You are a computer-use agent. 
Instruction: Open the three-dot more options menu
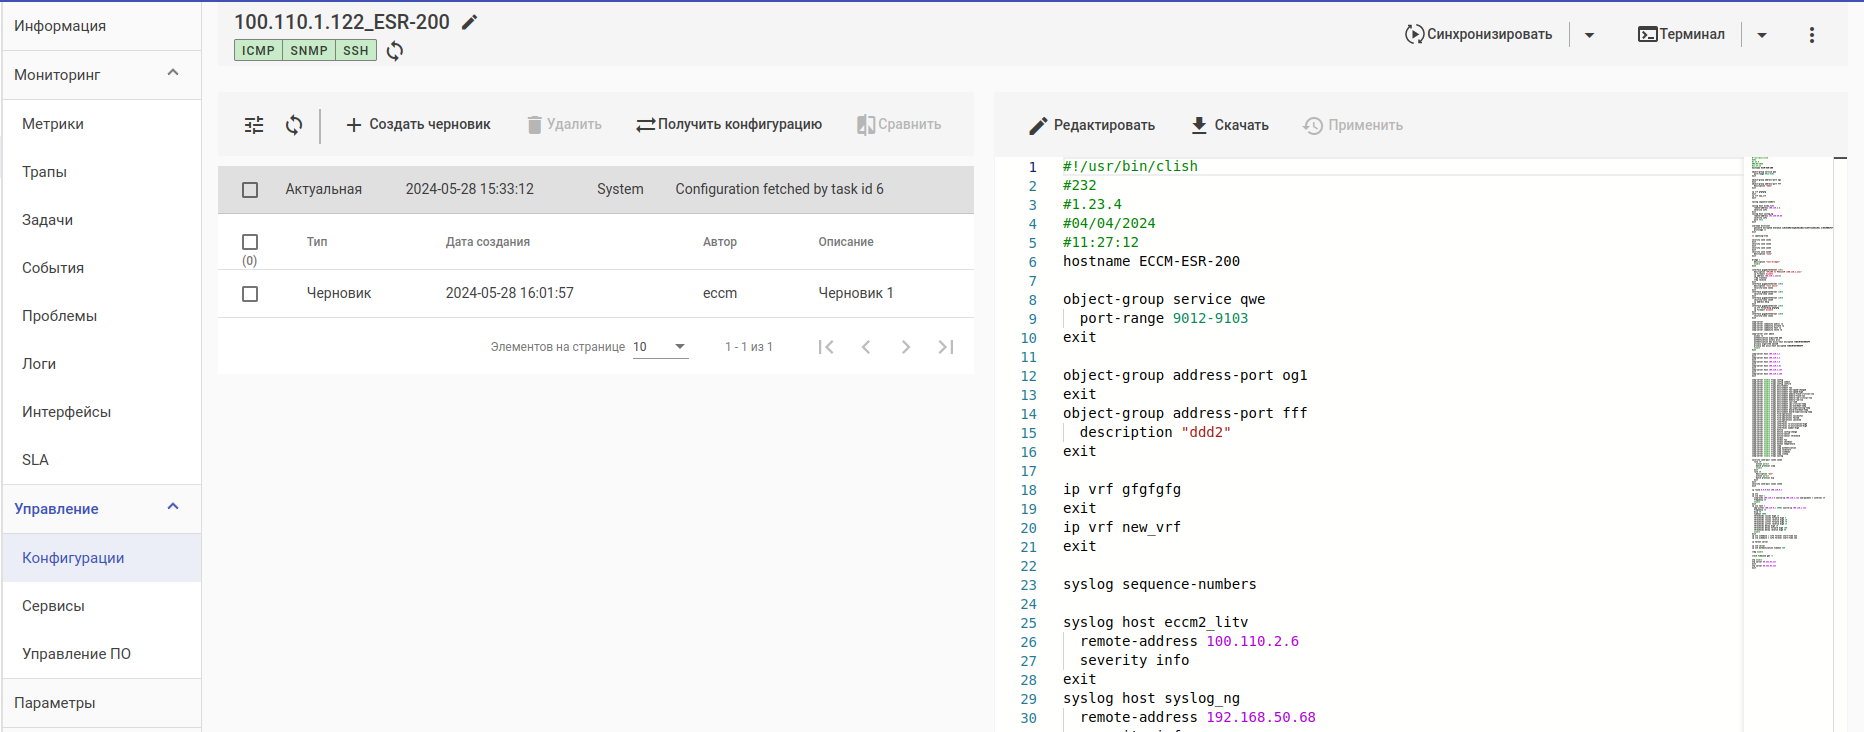1811,35
